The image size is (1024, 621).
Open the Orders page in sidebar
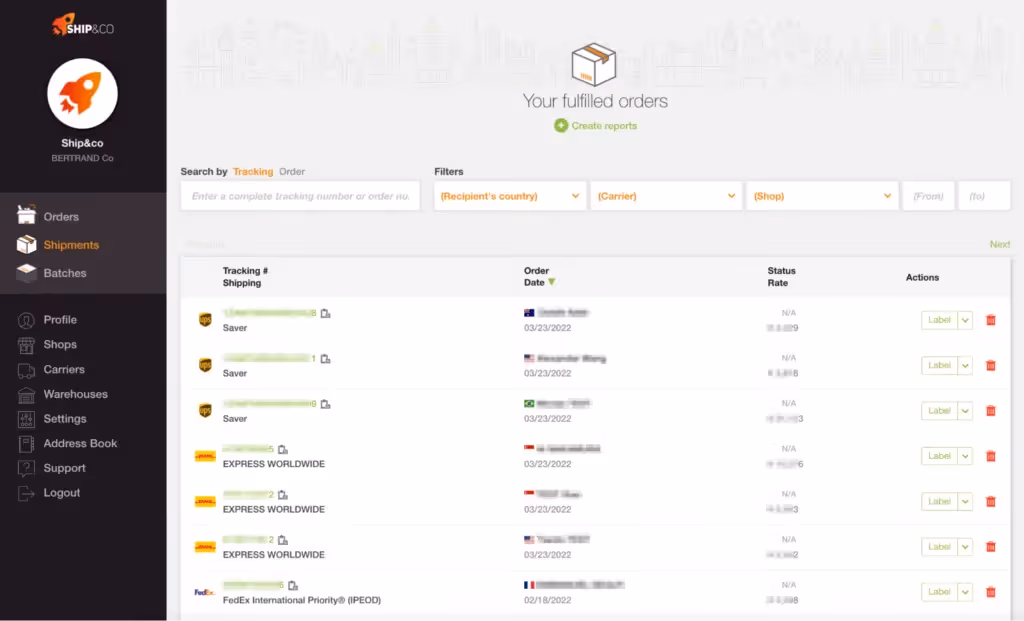click(x=61, y=217)
